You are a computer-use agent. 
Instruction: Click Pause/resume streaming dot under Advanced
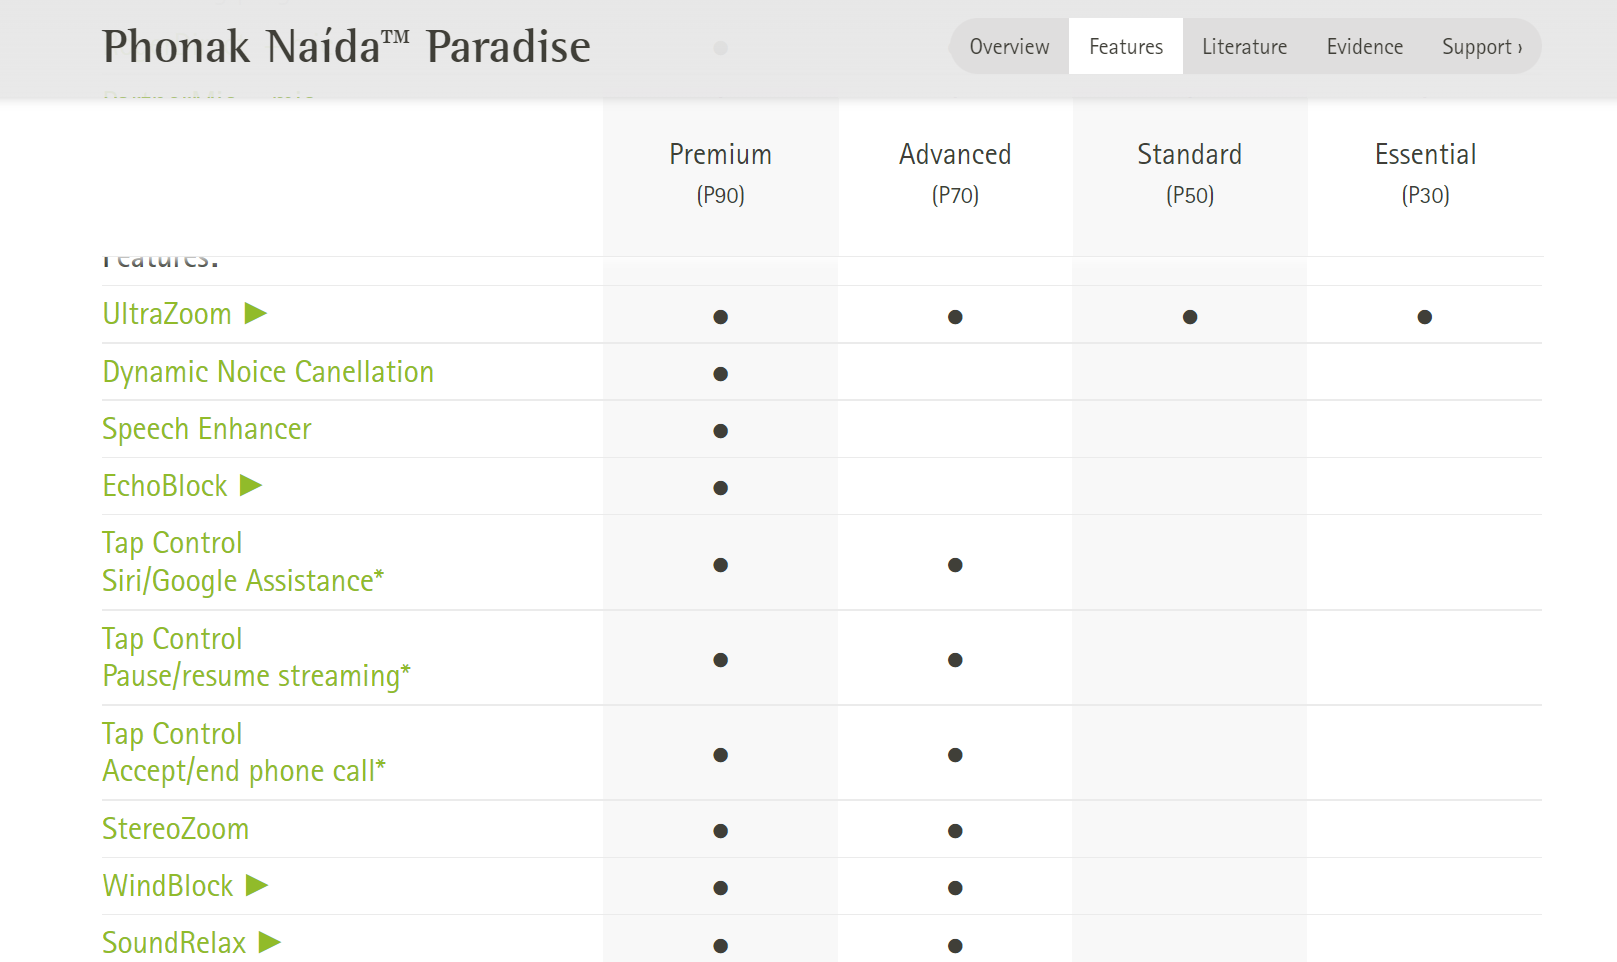tap(955, 660)
